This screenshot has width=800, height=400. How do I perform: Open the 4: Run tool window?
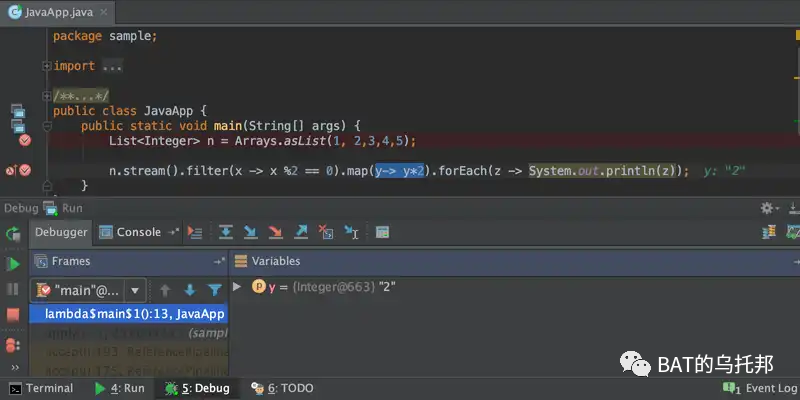120,389
